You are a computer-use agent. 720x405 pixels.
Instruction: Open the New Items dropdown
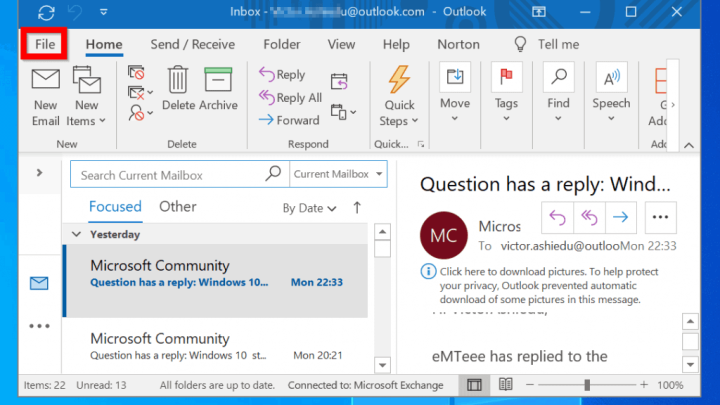pos(86,97)
